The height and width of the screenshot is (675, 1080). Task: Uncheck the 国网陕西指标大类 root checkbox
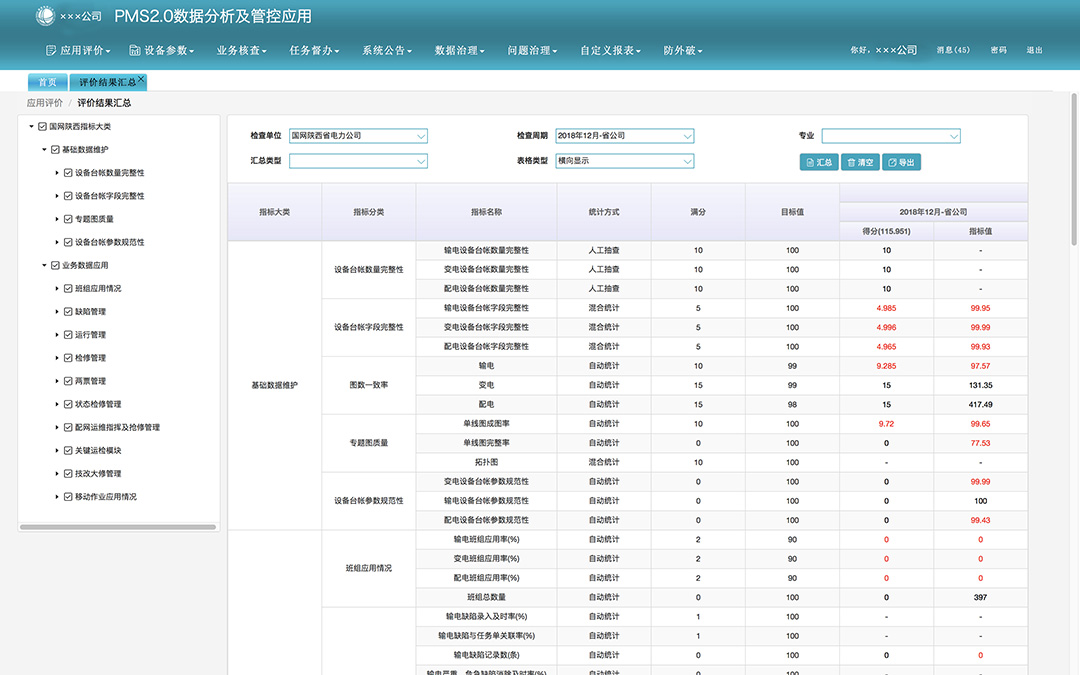tap(42, 127)
